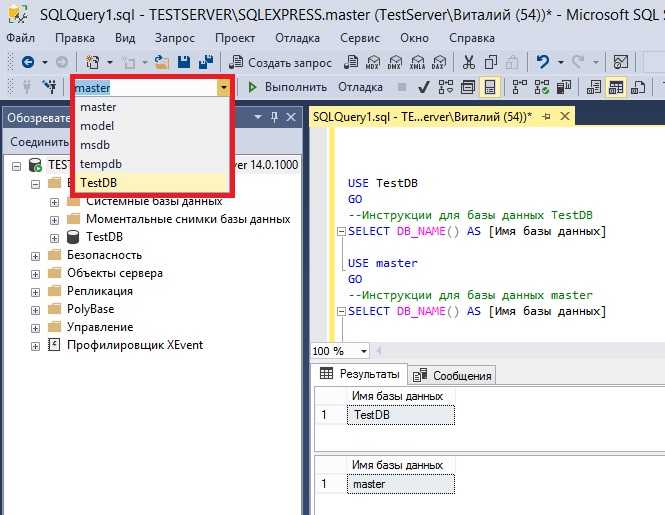The width and height of the screenshot is (665, 515).
Task: Switch to the Сообщения tab
Action: [x=454, y=375]
